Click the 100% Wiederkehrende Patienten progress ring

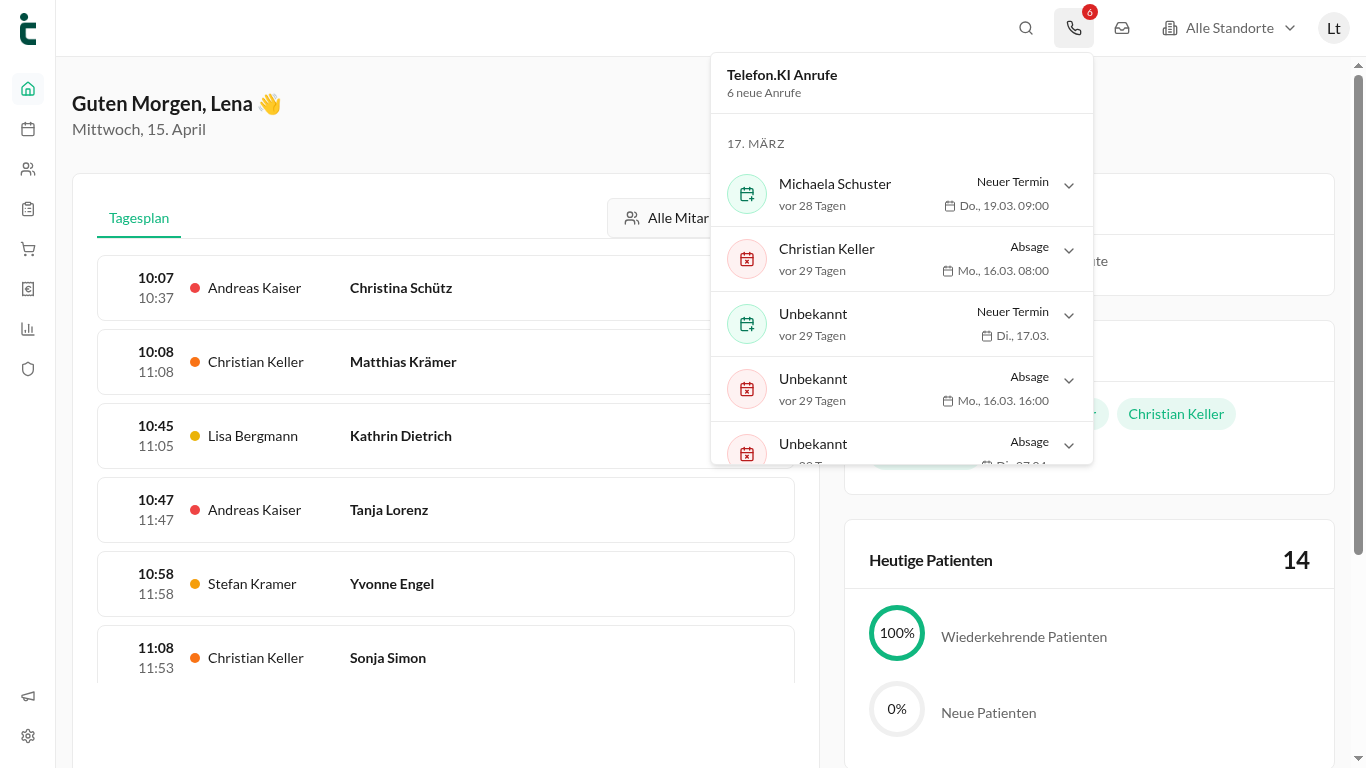897,633
